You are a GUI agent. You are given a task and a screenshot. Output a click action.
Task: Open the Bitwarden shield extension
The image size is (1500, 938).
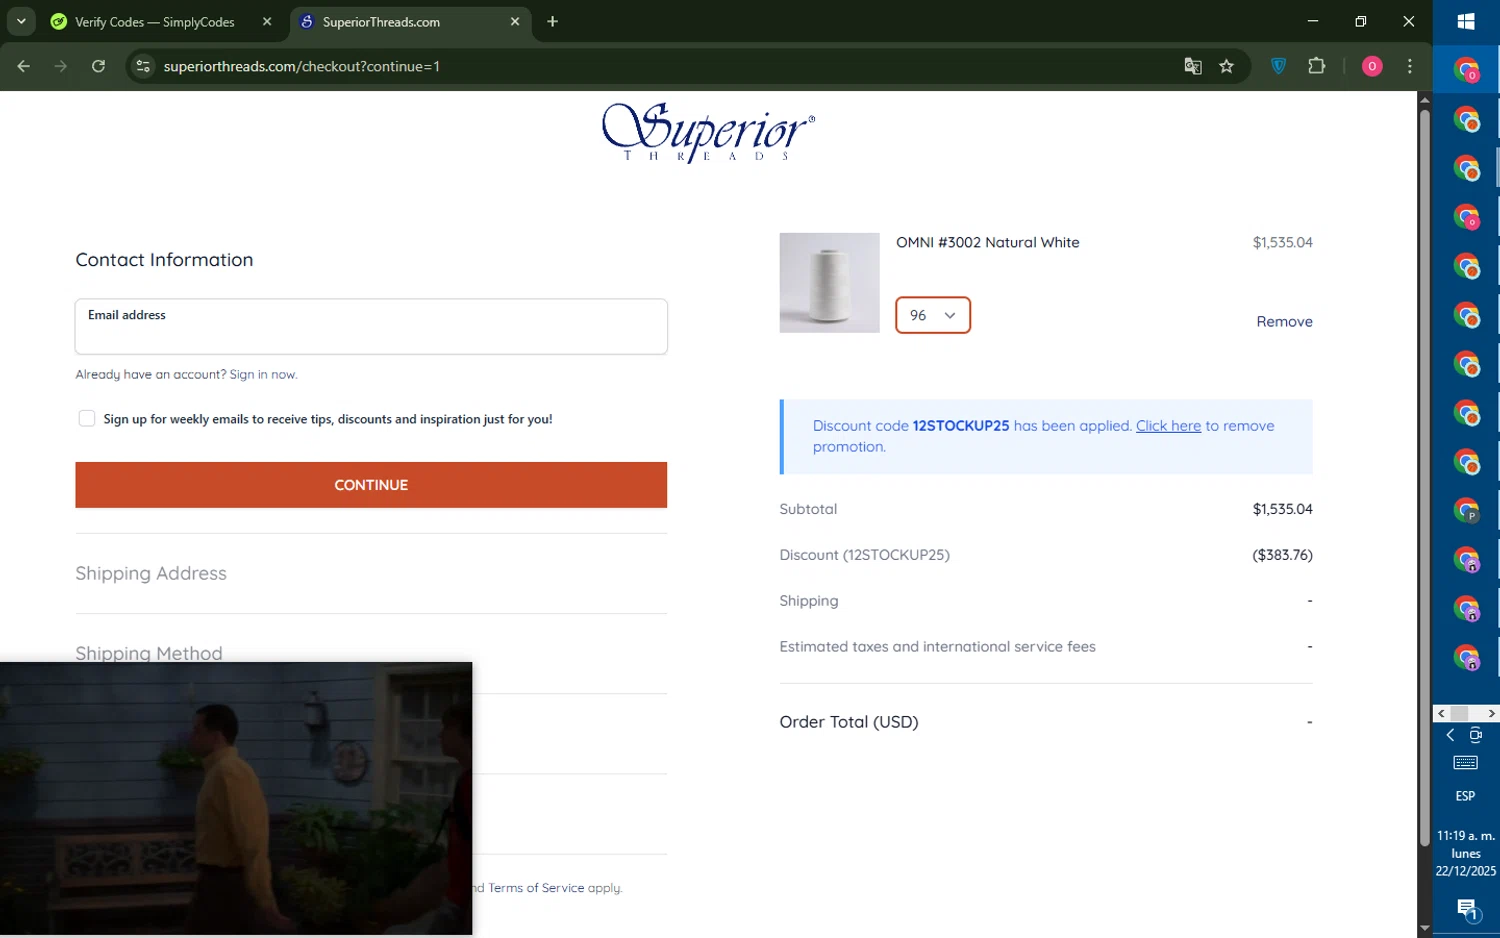[x=1279, y=66]
